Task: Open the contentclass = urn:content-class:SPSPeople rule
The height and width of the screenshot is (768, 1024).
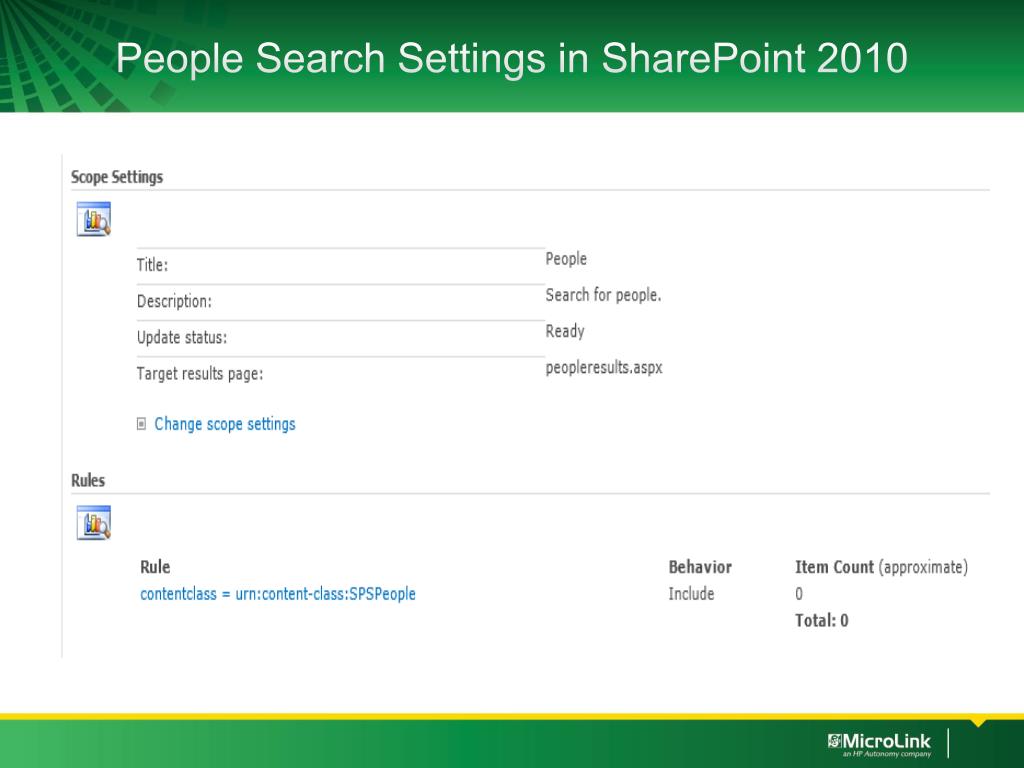Action: [278, 594]
